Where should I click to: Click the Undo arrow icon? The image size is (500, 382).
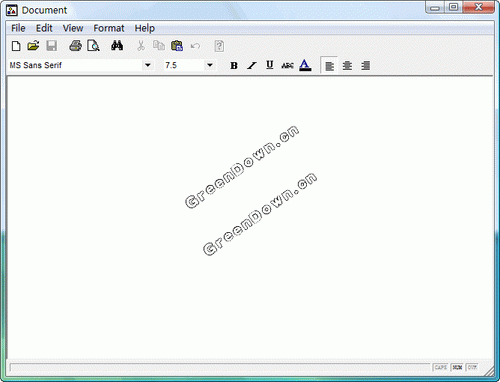tap(195, 46)
